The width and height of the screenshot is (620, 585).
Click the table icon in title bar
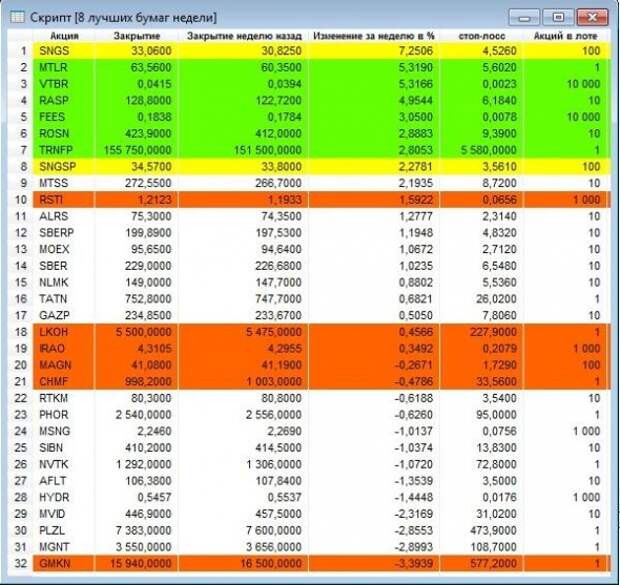click(x=17, y=17)
